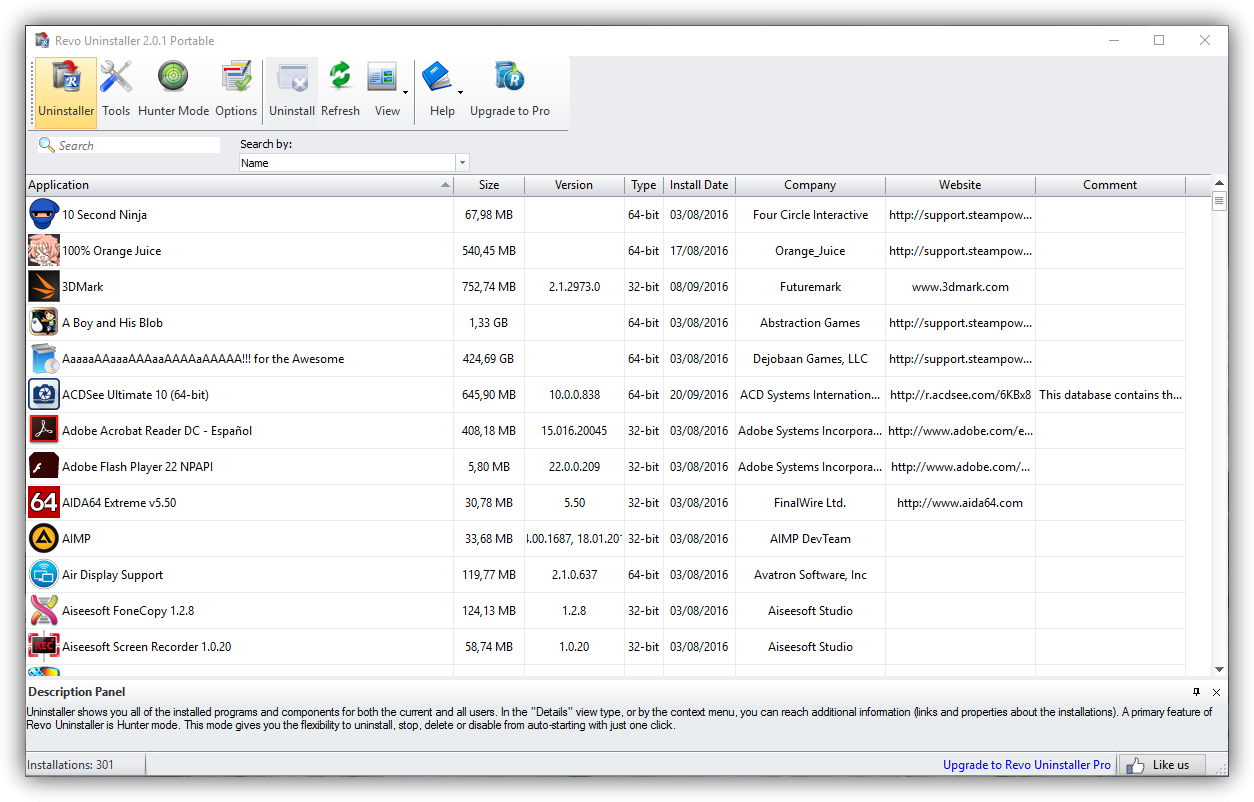Click the ACDSee comment 'This database contains th...'
Viewport: 1254px width, 802px height.
1110,395
